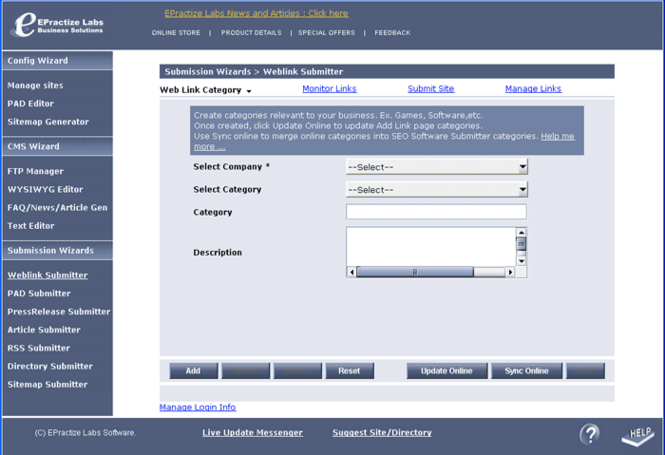This screenshot has width=665, height=455.
Task: Open PAD Submitter in sidebar
Action: (x=39, y=293)
